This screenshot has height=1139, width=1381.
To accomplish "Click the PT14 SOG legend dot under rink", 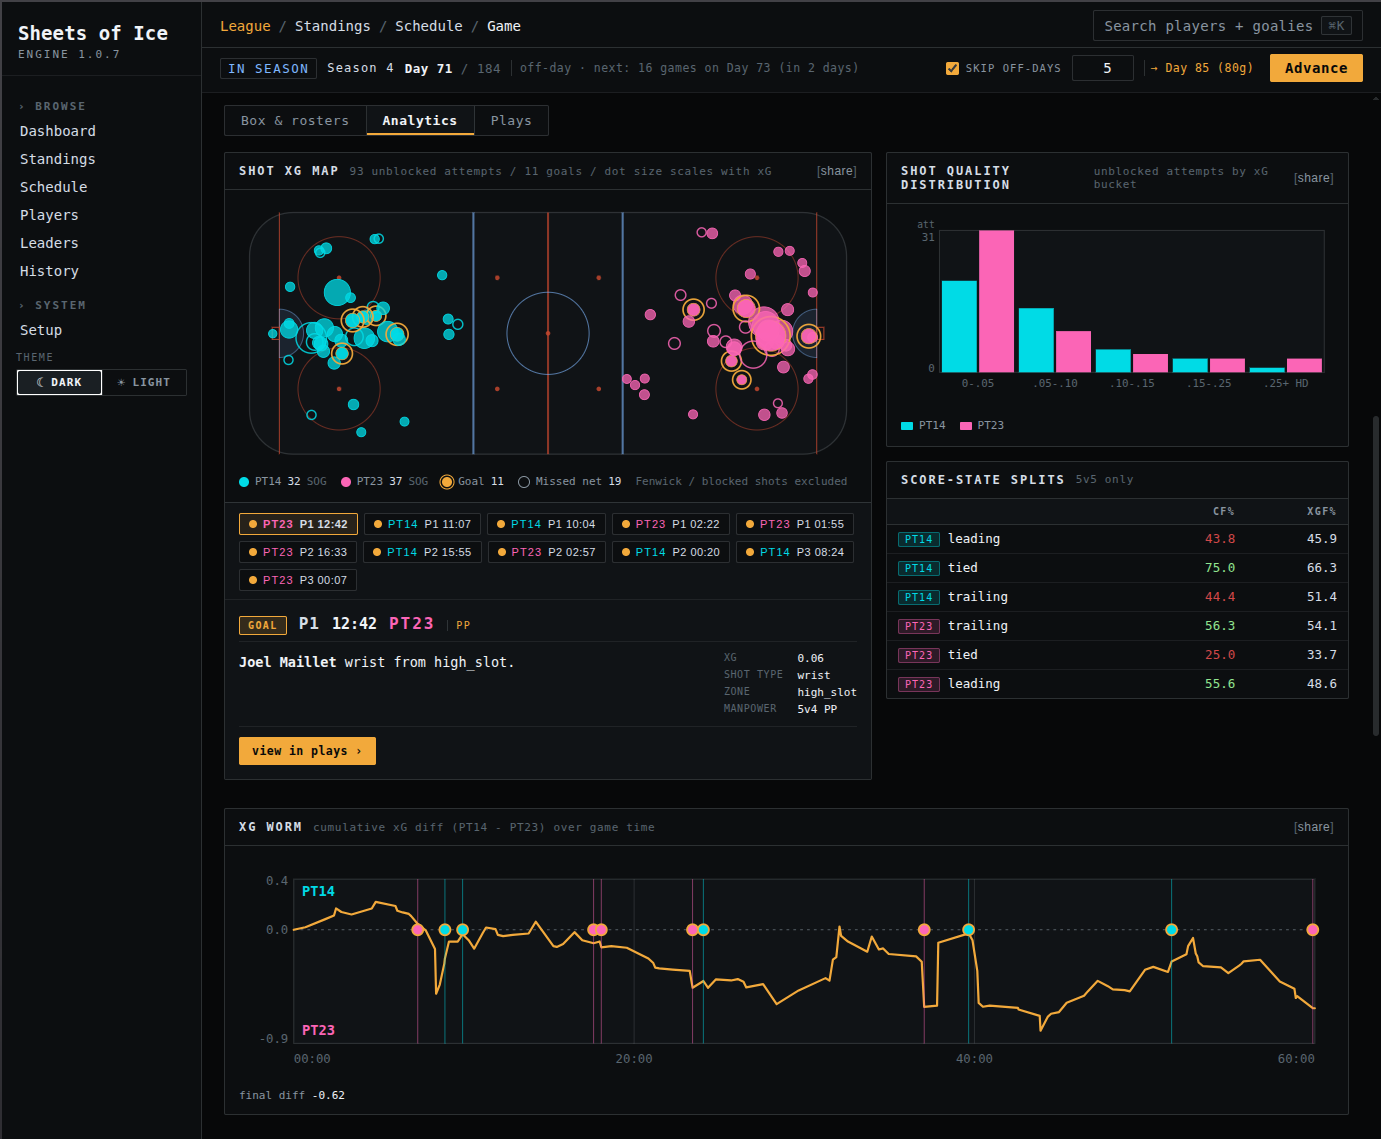I will (244, 482).
